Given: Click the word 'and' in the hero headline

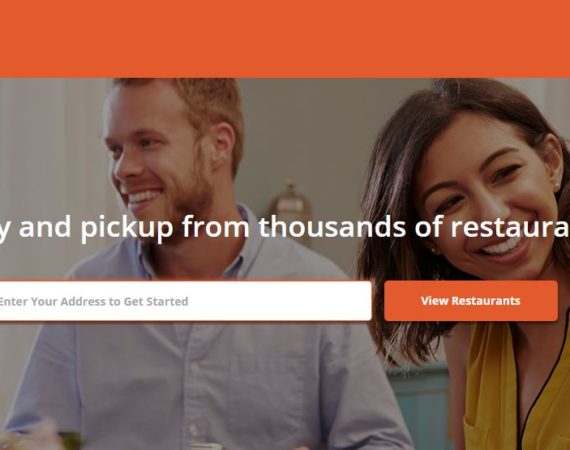Looking at the screenshot, I should [45, 226].
